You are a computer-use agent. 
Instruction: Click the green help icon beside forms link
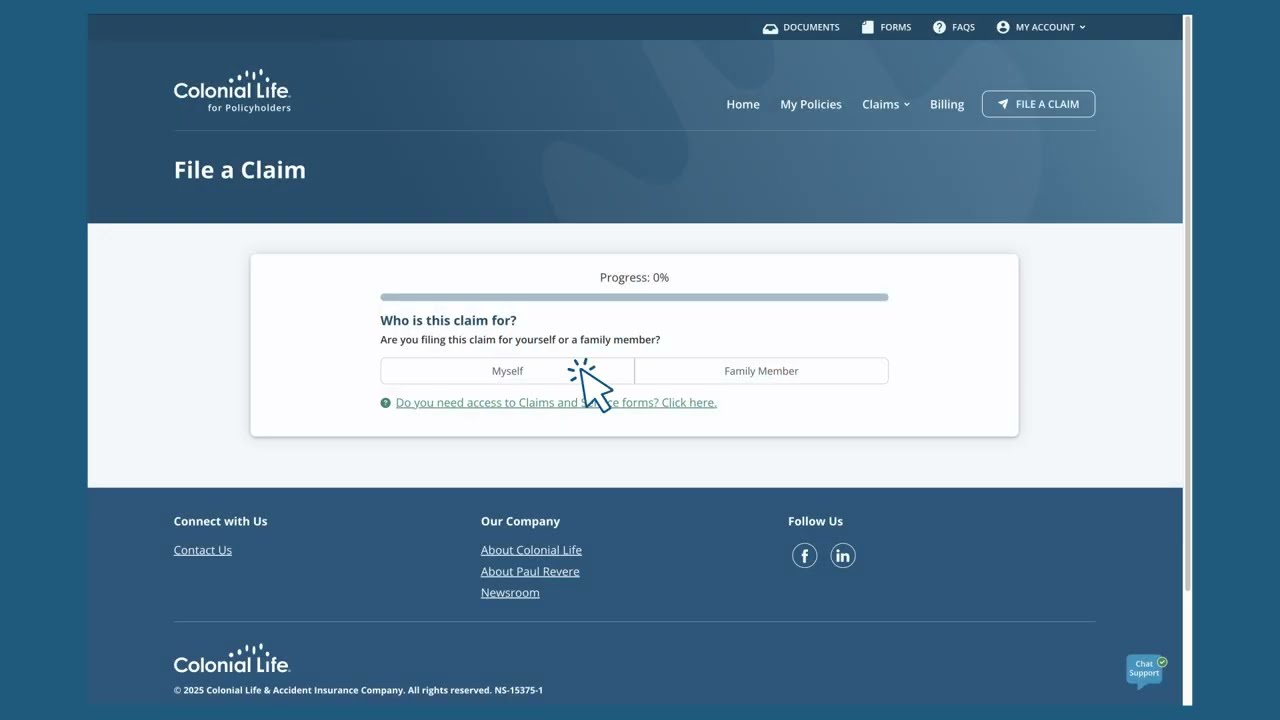coord(385,403)
